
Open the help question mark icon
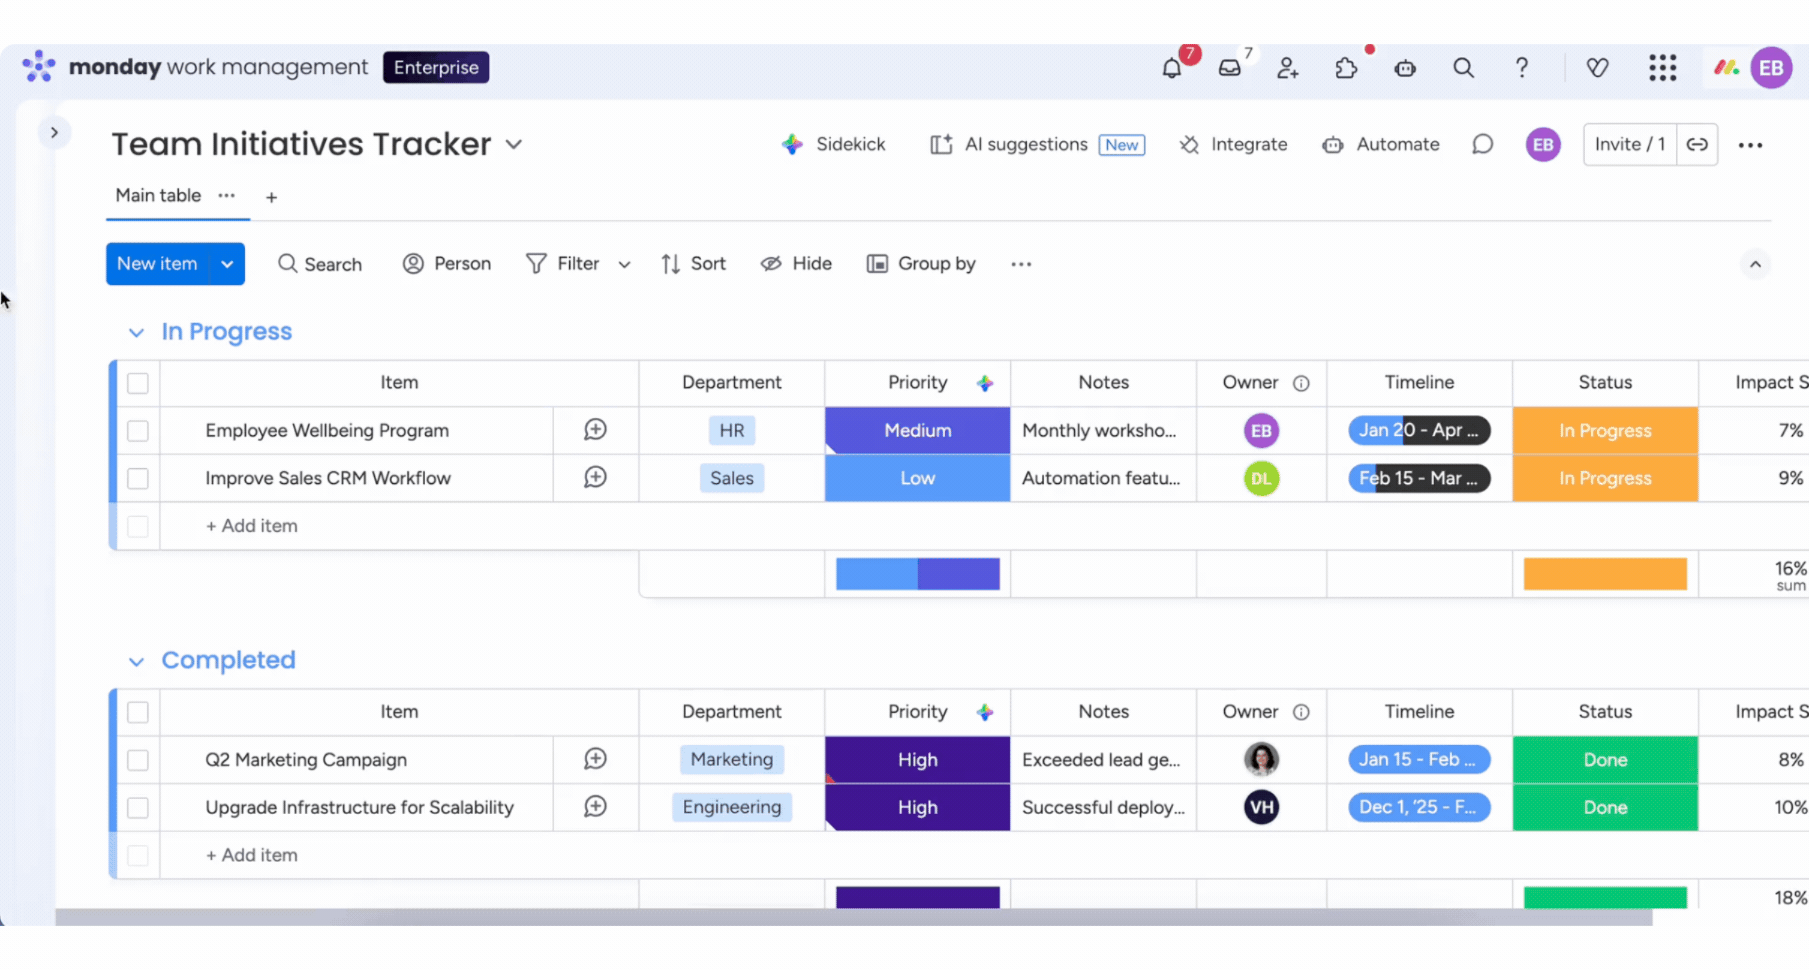point(1521,68)
